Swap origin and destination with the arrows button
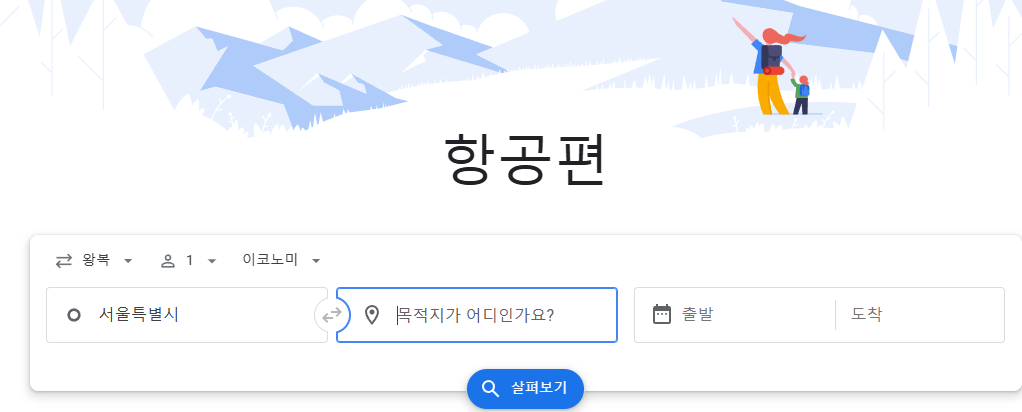 click(x=332, y=316)
